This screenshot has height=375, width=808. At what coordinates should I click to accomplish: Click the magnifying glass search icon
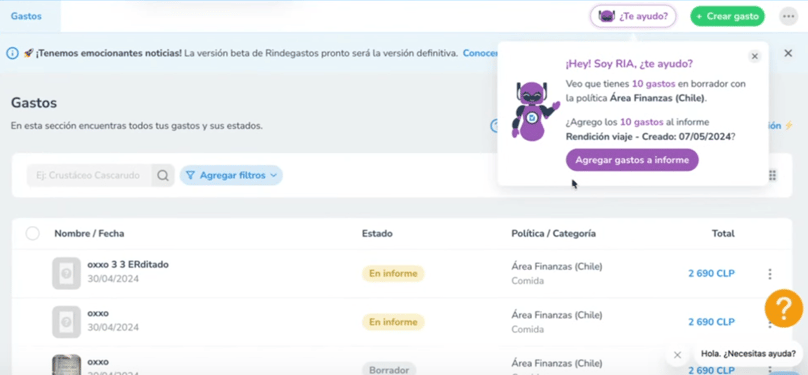pos(163,176)
